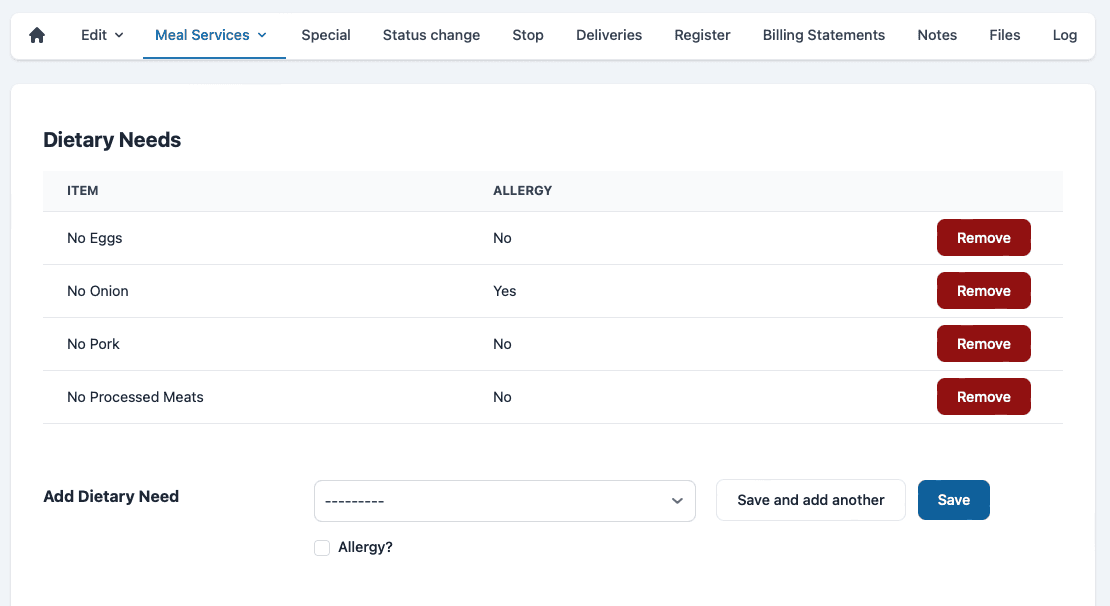Image resolution: width=1110 pixels, height=606 pixels.
Task: Remove the No Eggs dietary need
Action: point(983,238)
